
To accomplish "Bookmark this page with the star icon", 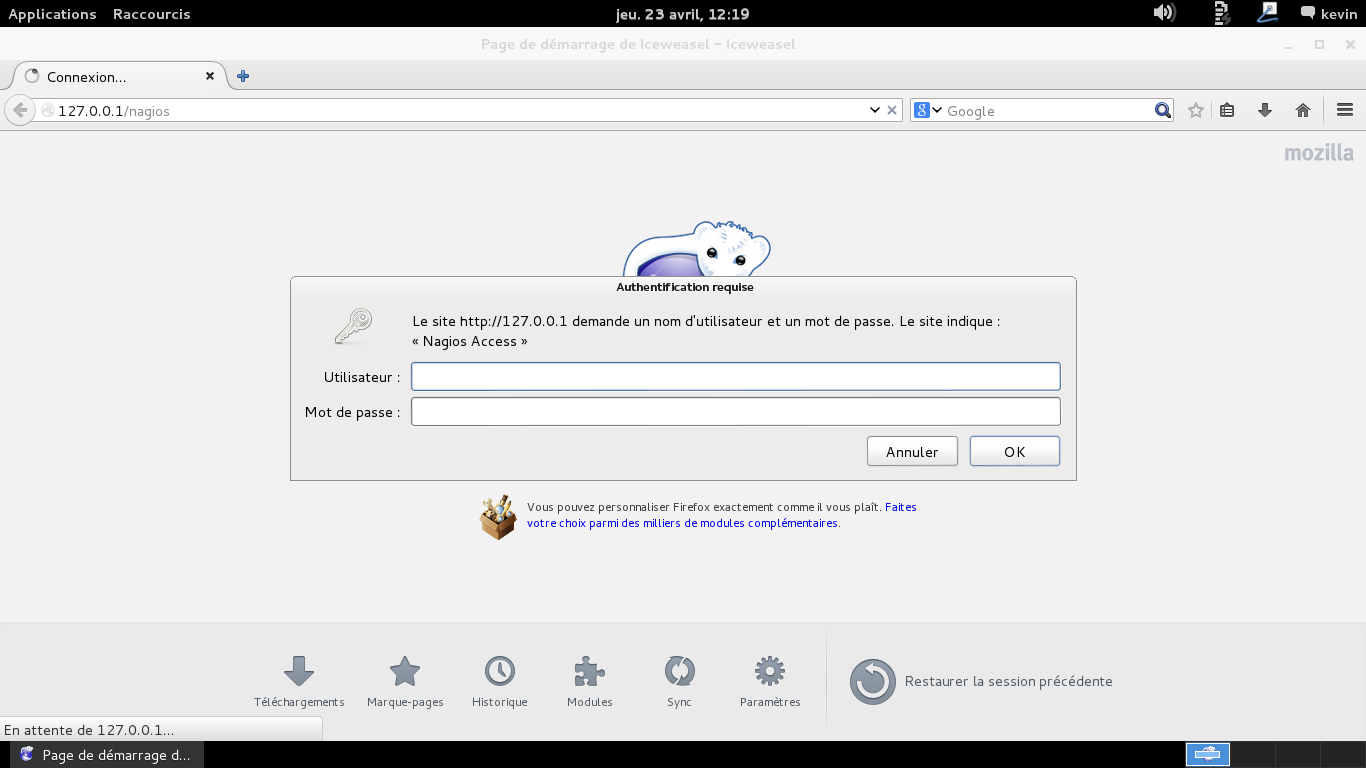I will (x=1195, y=110).
